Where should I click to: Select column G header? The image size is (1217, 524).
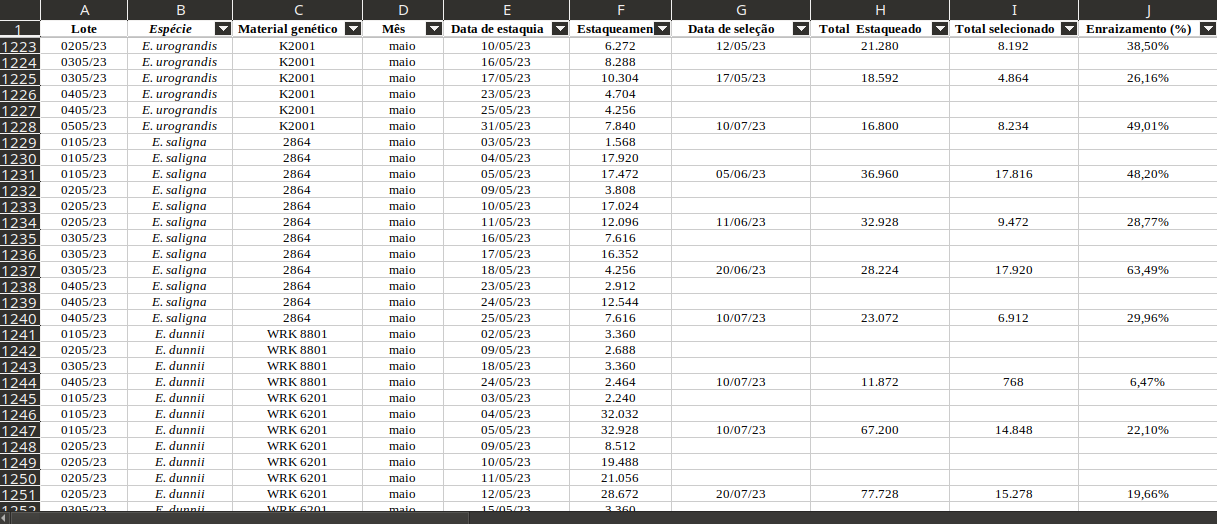pyautogui.click(x=740, y=10)
